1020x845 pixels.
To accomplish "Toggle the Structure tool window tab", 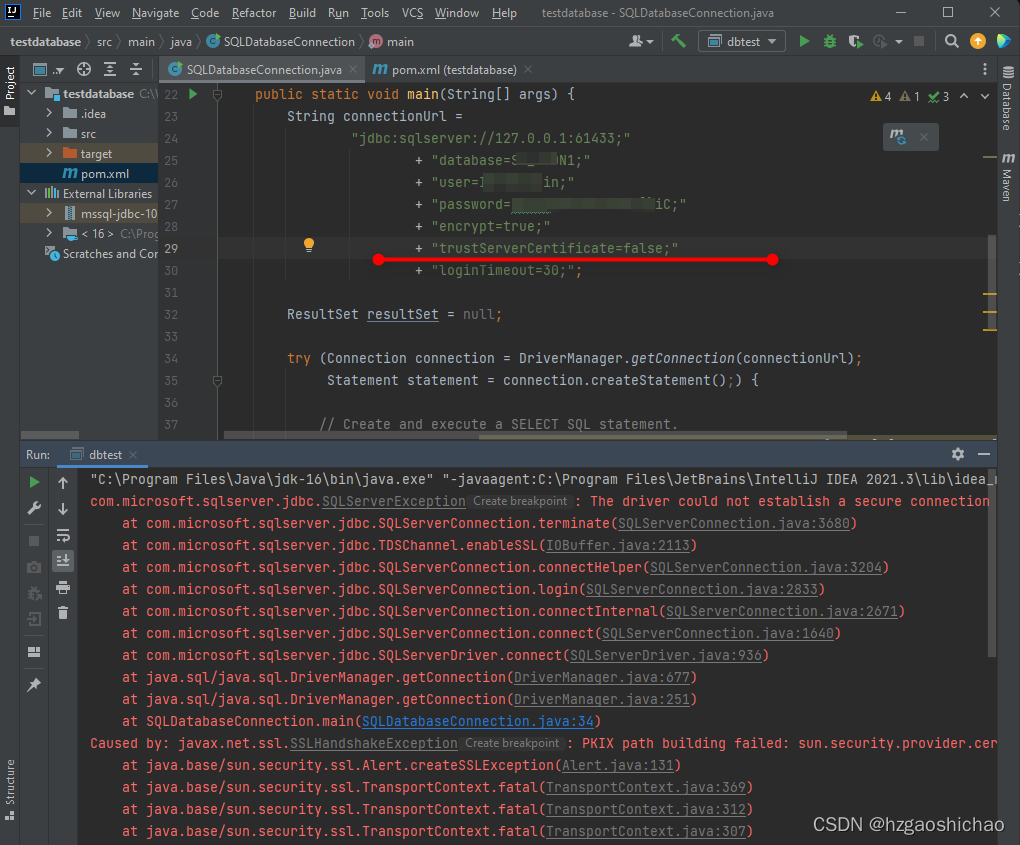I will (x=10, y=789).
